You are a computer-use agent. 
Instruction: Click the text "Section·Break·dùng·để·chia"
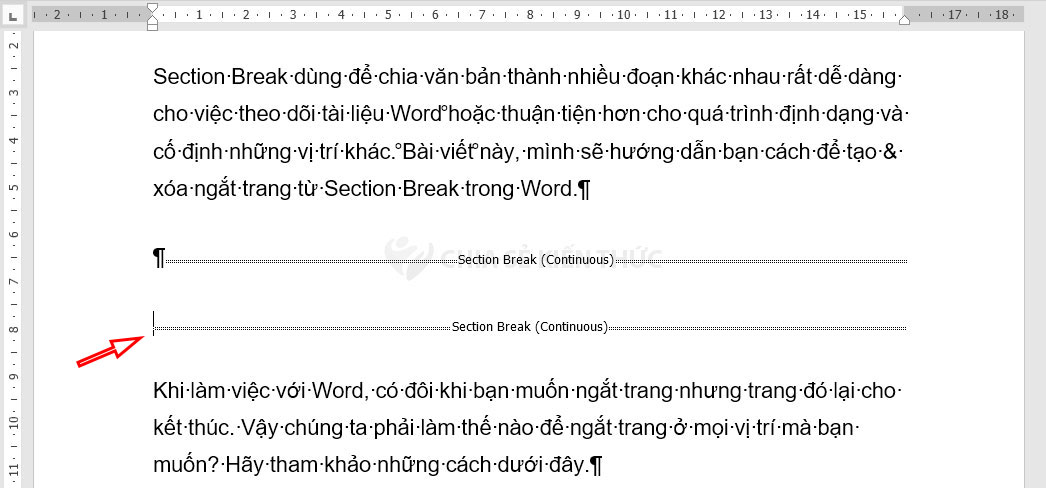click(286, 77)
